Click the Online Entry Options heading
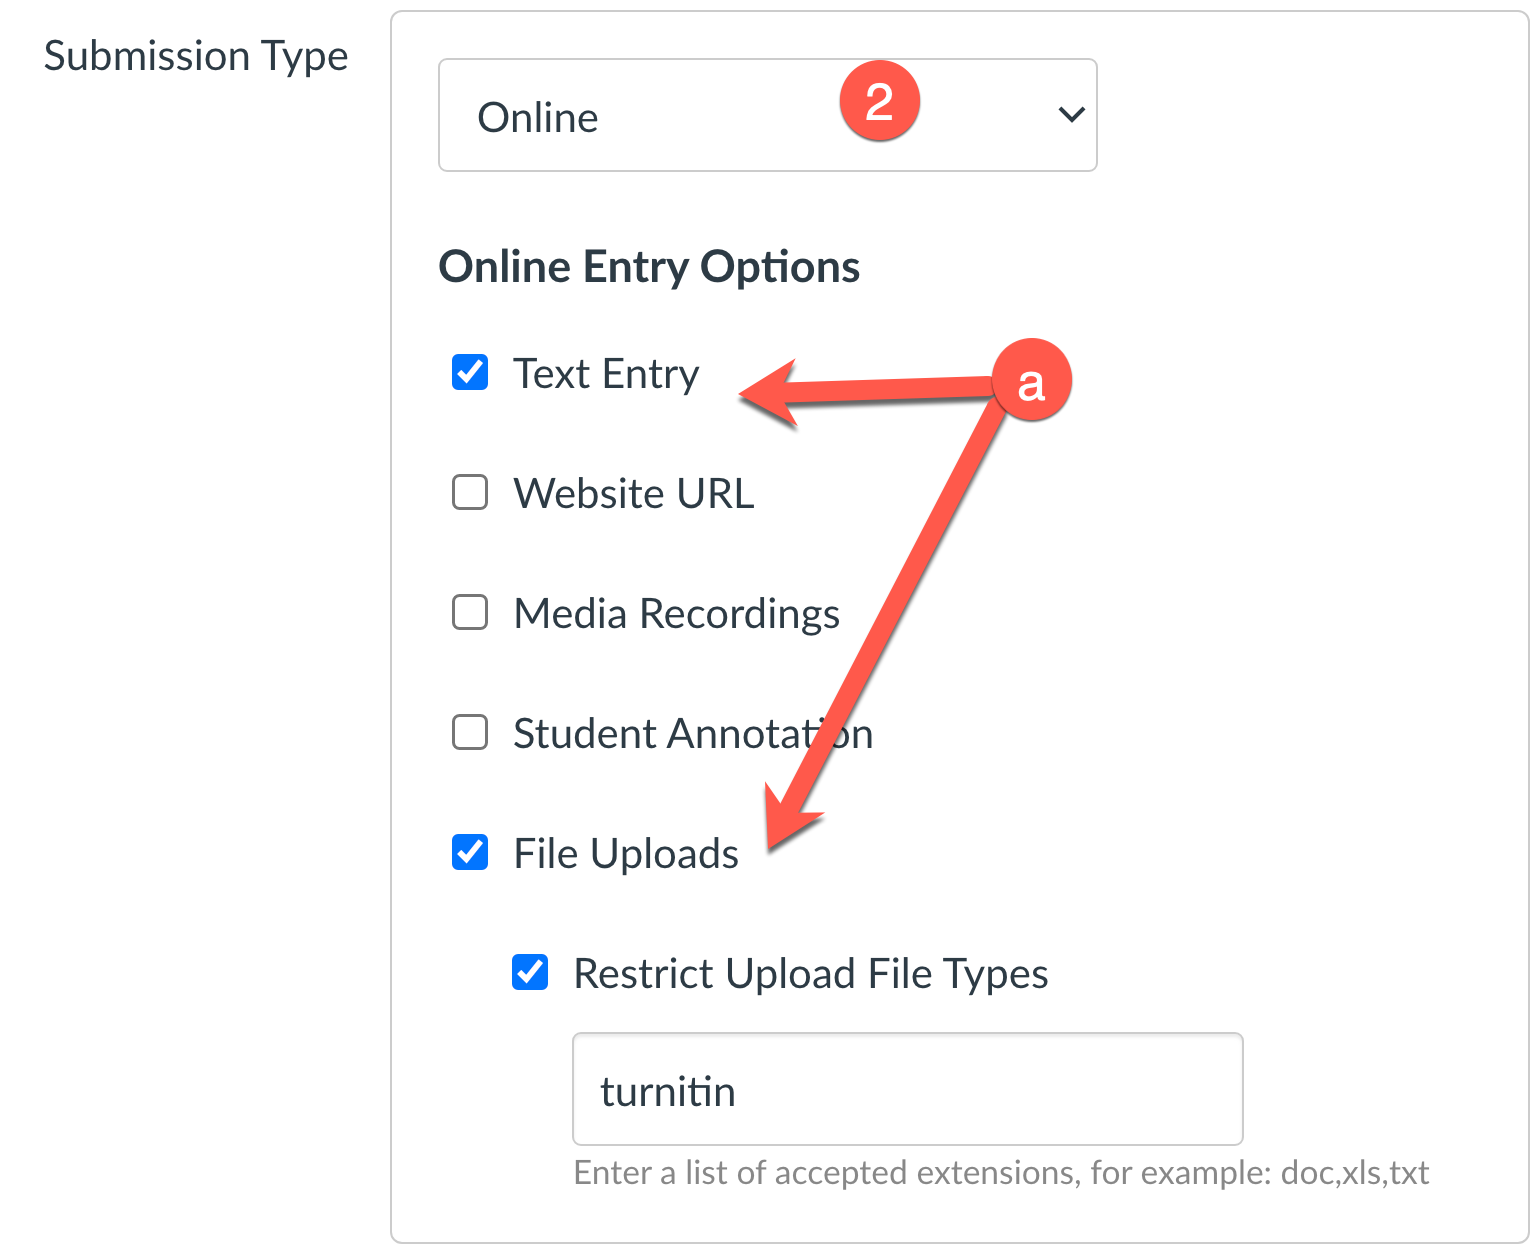 (x=649, y=267)
